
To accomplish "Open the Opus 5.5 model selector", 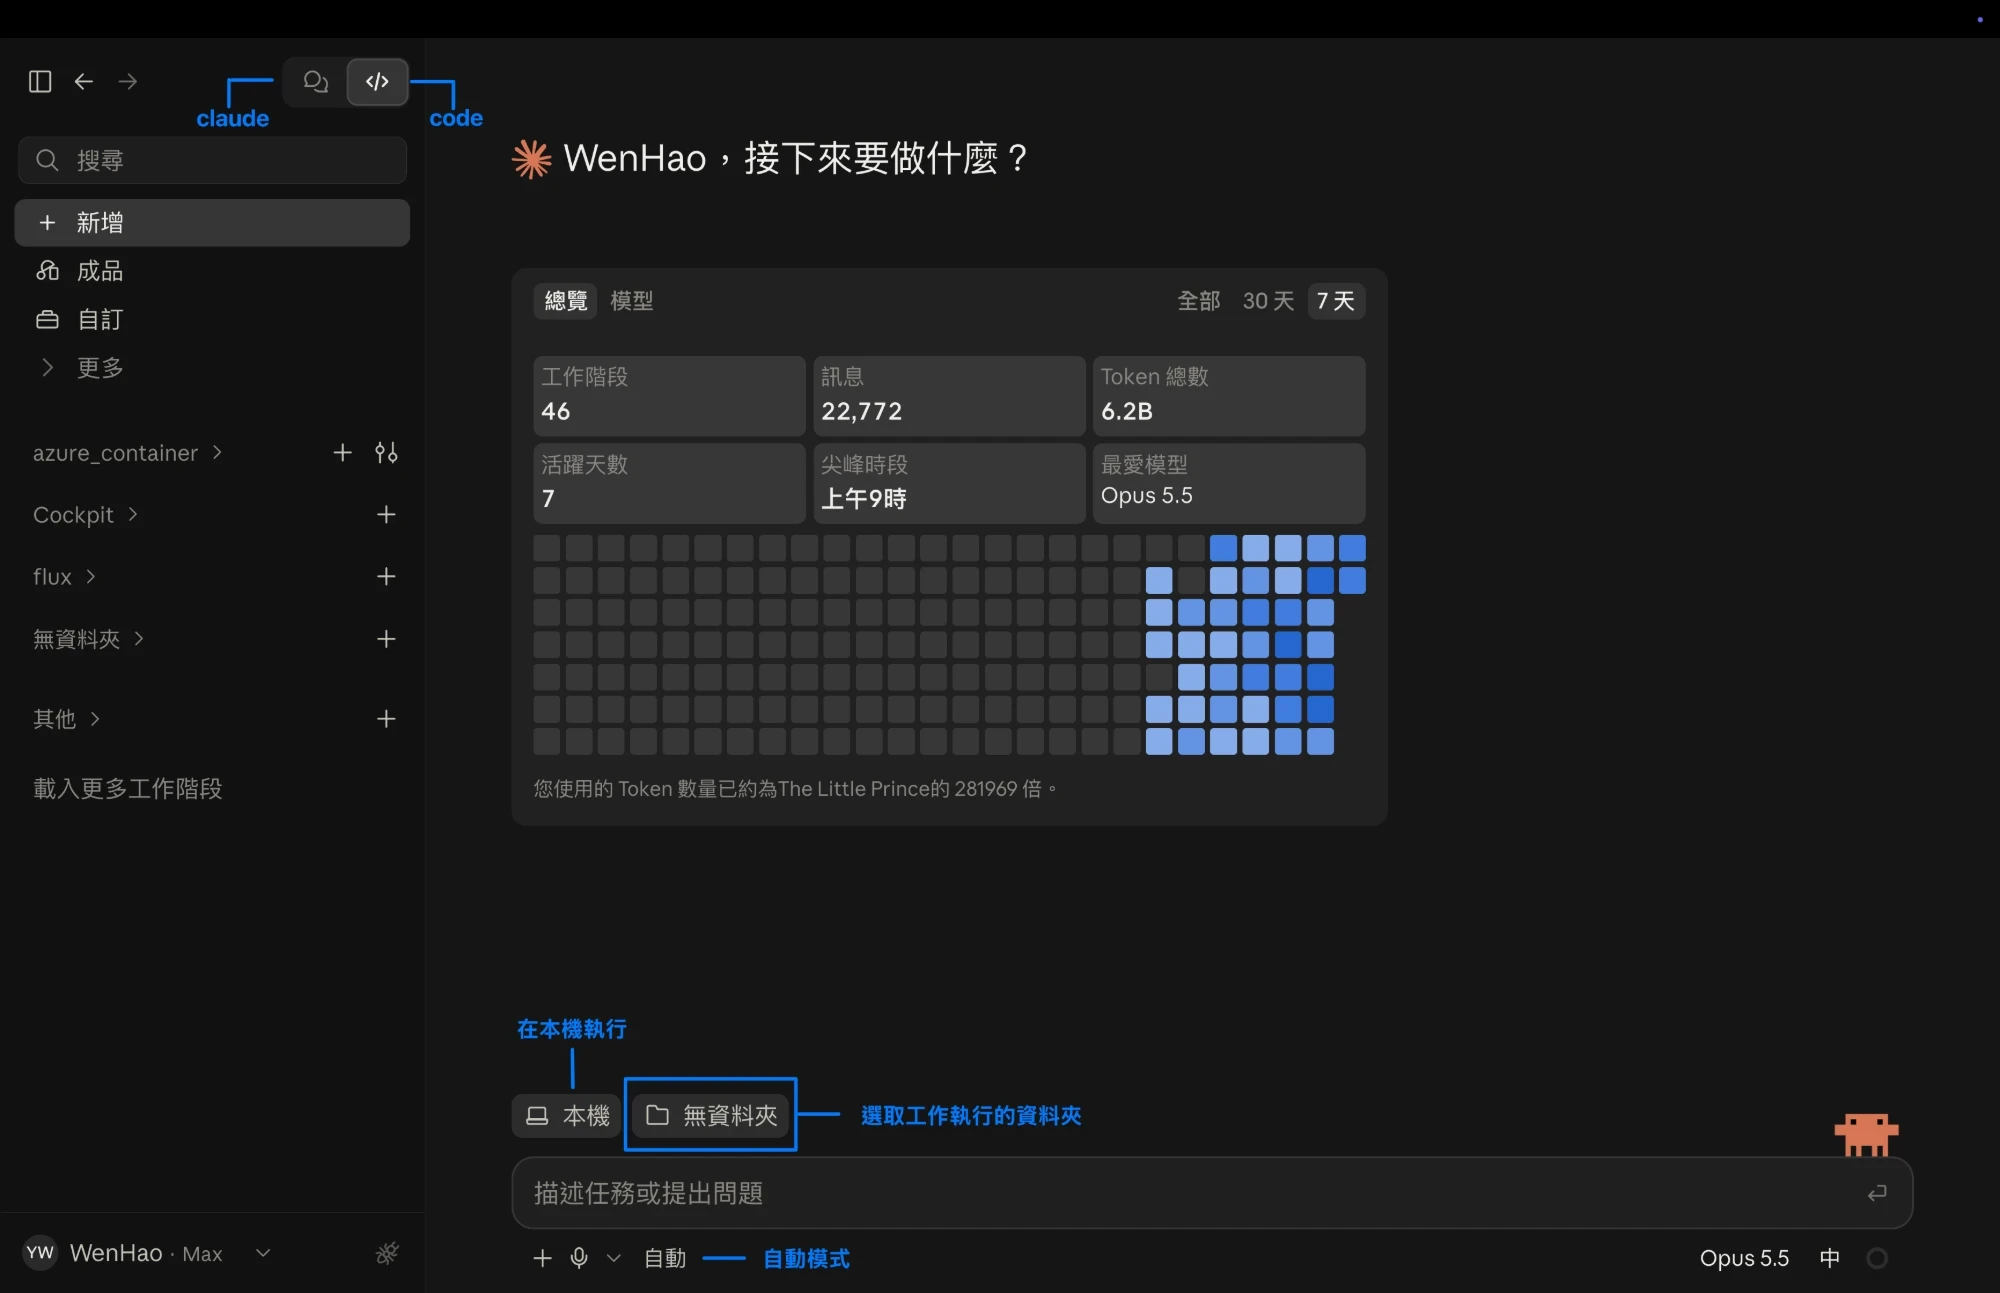I will [1744, 1258].
